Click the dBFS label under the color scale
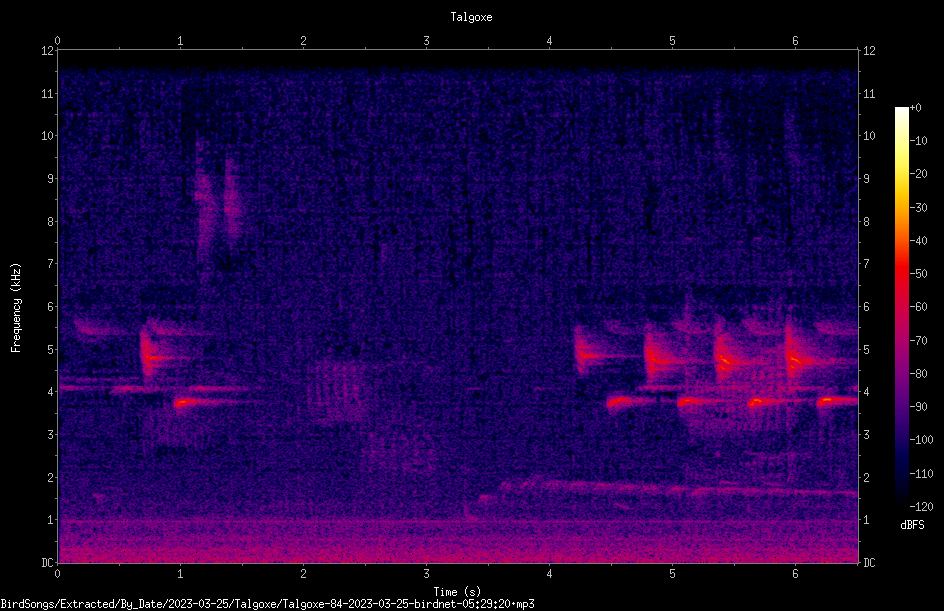 [x=912, y=525]
